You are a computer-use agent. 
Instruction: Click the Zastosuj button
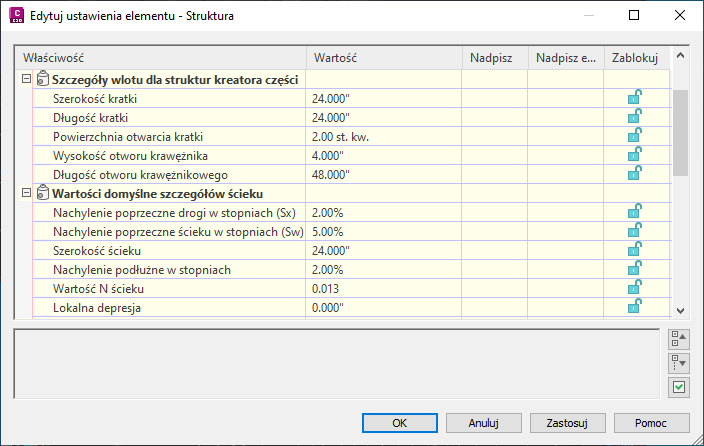[x=561, y=422]
